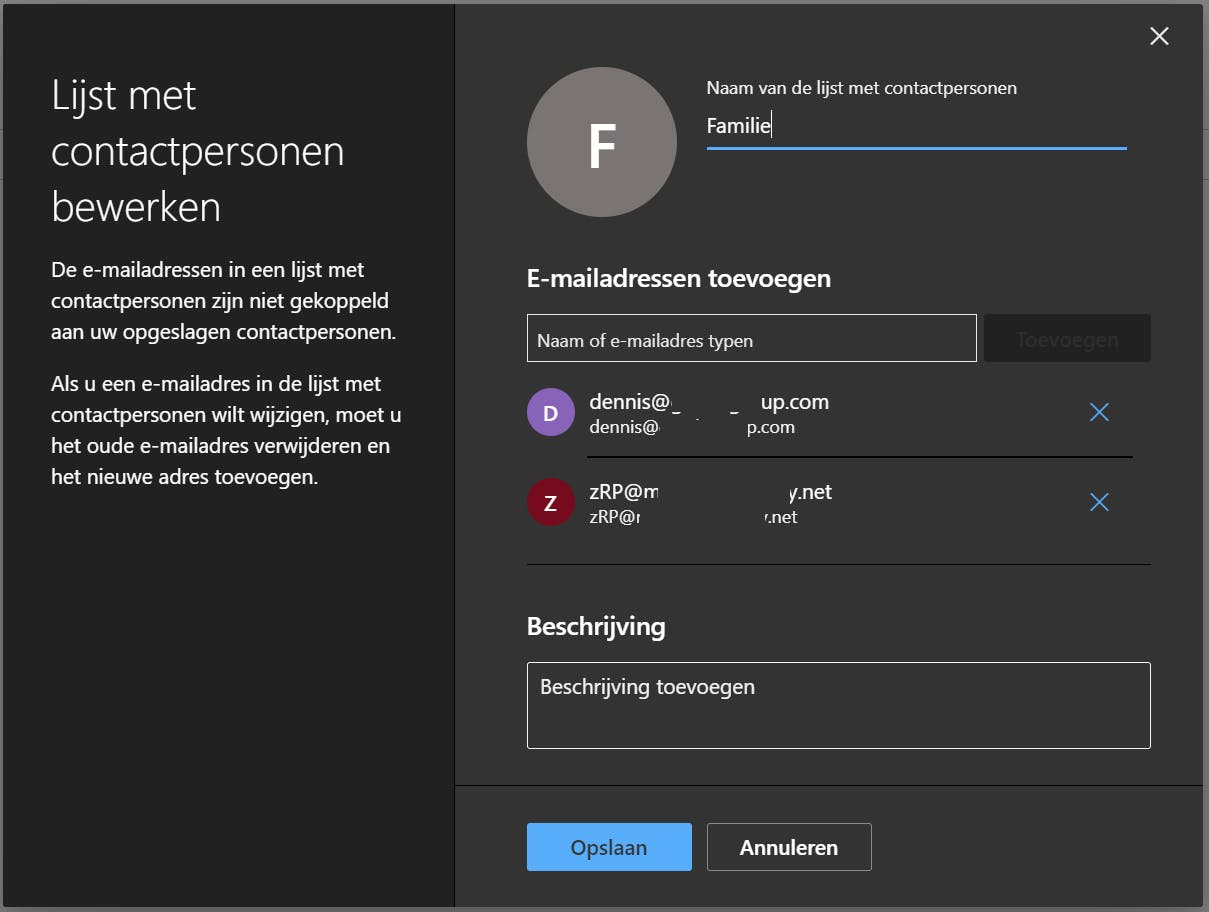Click the 'Beschrijving toevoegen' text box

tap(838, 705)
